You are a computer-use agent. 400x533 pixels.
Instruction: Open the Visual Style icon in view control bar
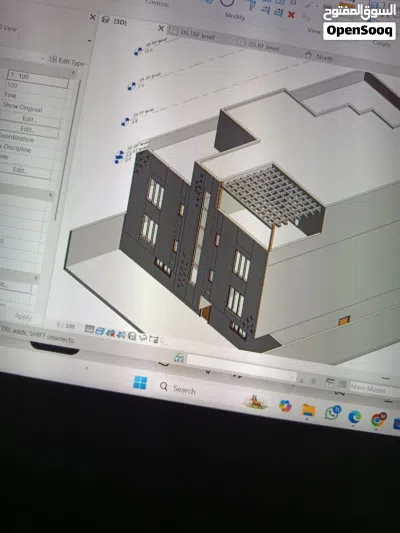click(x=100, y=331)
